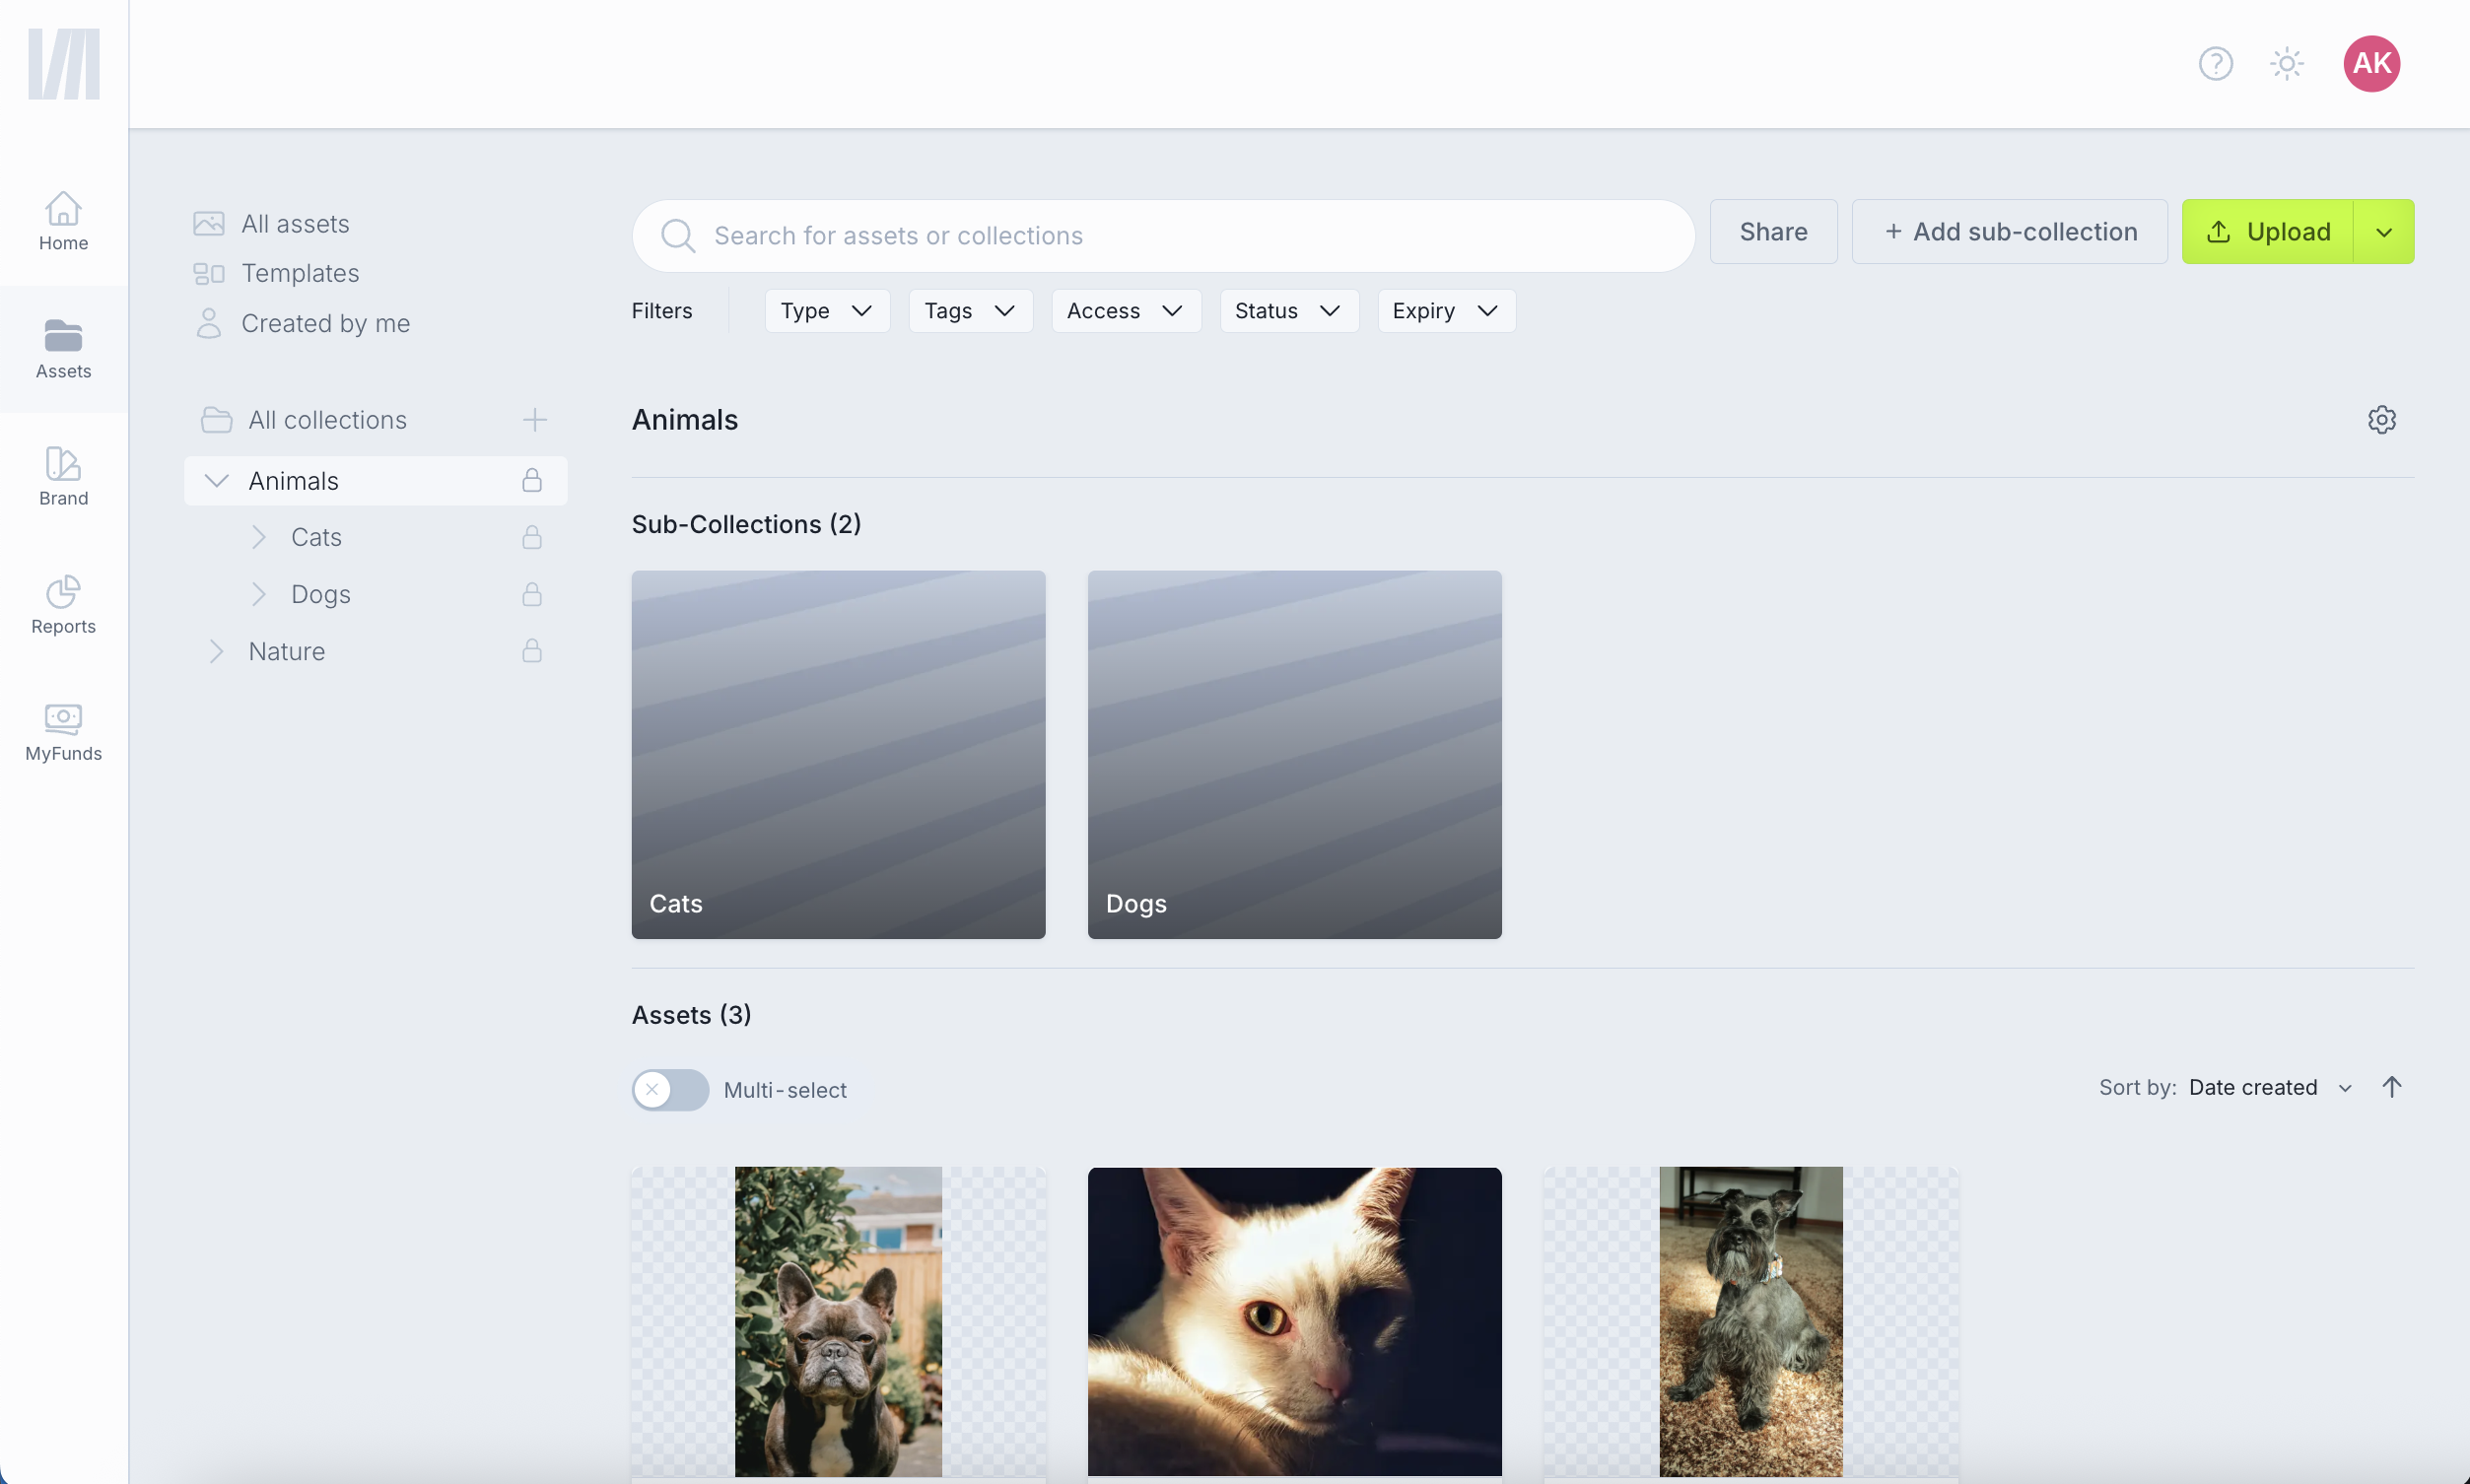The height and width of the screenshot is (1484, 2470).
Task: Open the Type filter dropdown
Action: click(x=826, y=311)
